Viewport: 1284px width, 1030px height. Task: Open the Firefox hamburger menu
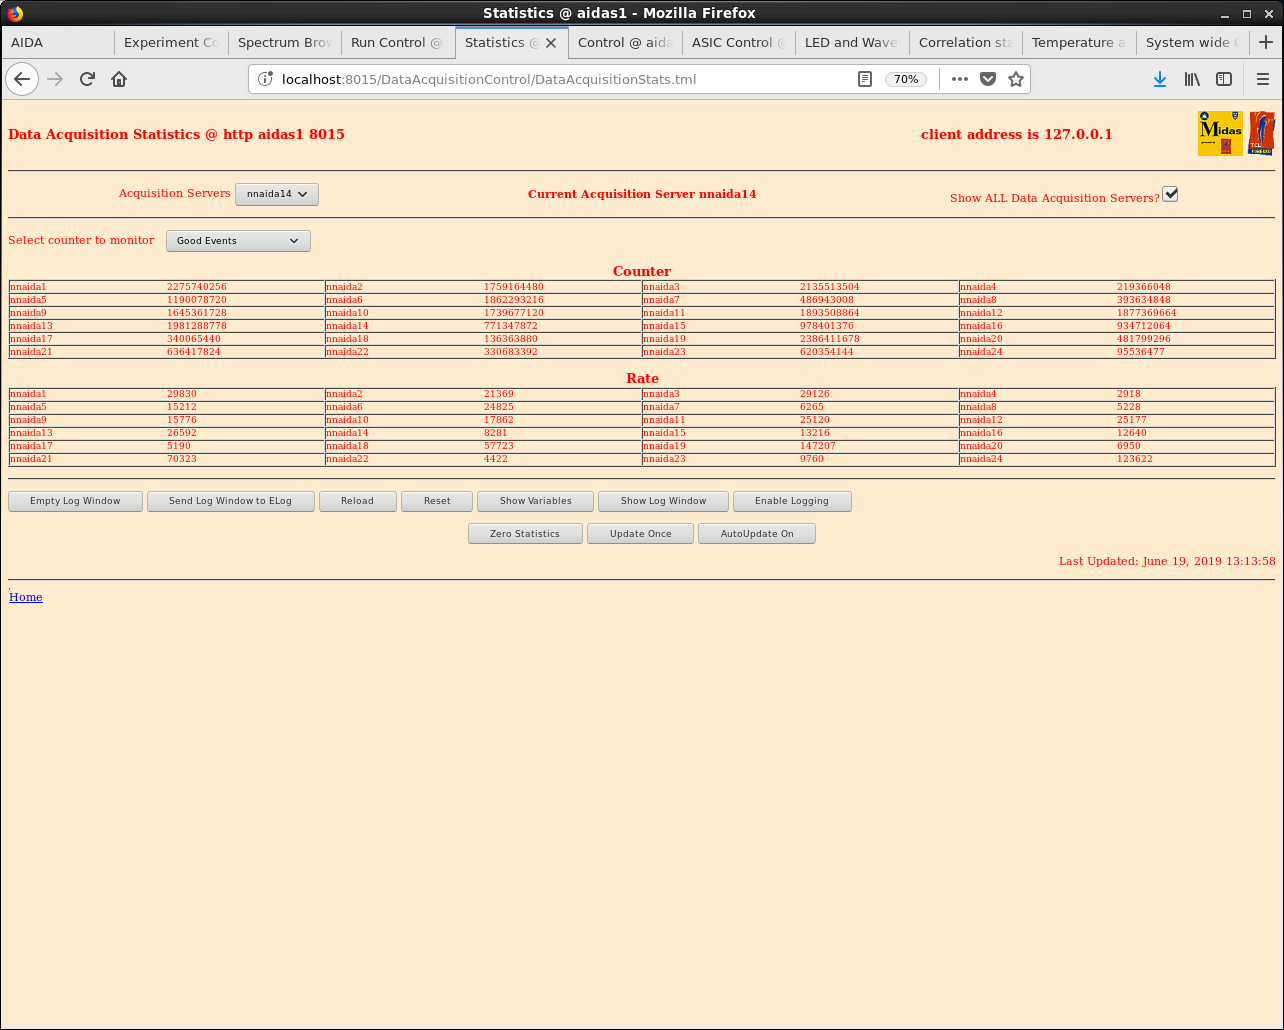coord(1263,79)
